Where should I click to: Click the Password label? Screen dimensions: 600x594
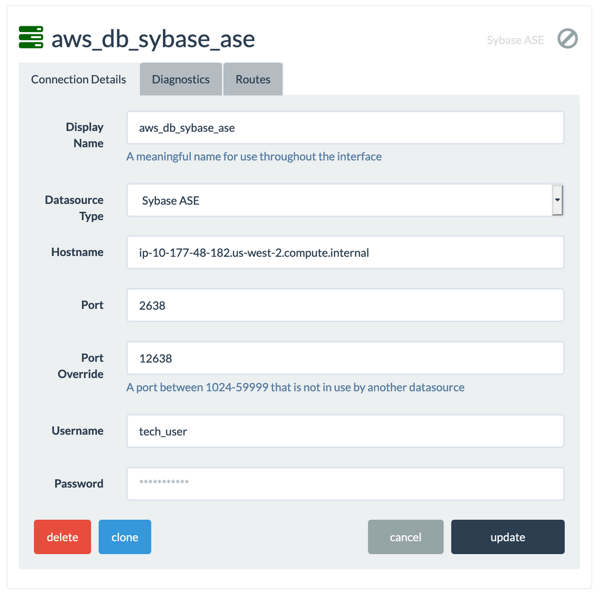[79, 483]
